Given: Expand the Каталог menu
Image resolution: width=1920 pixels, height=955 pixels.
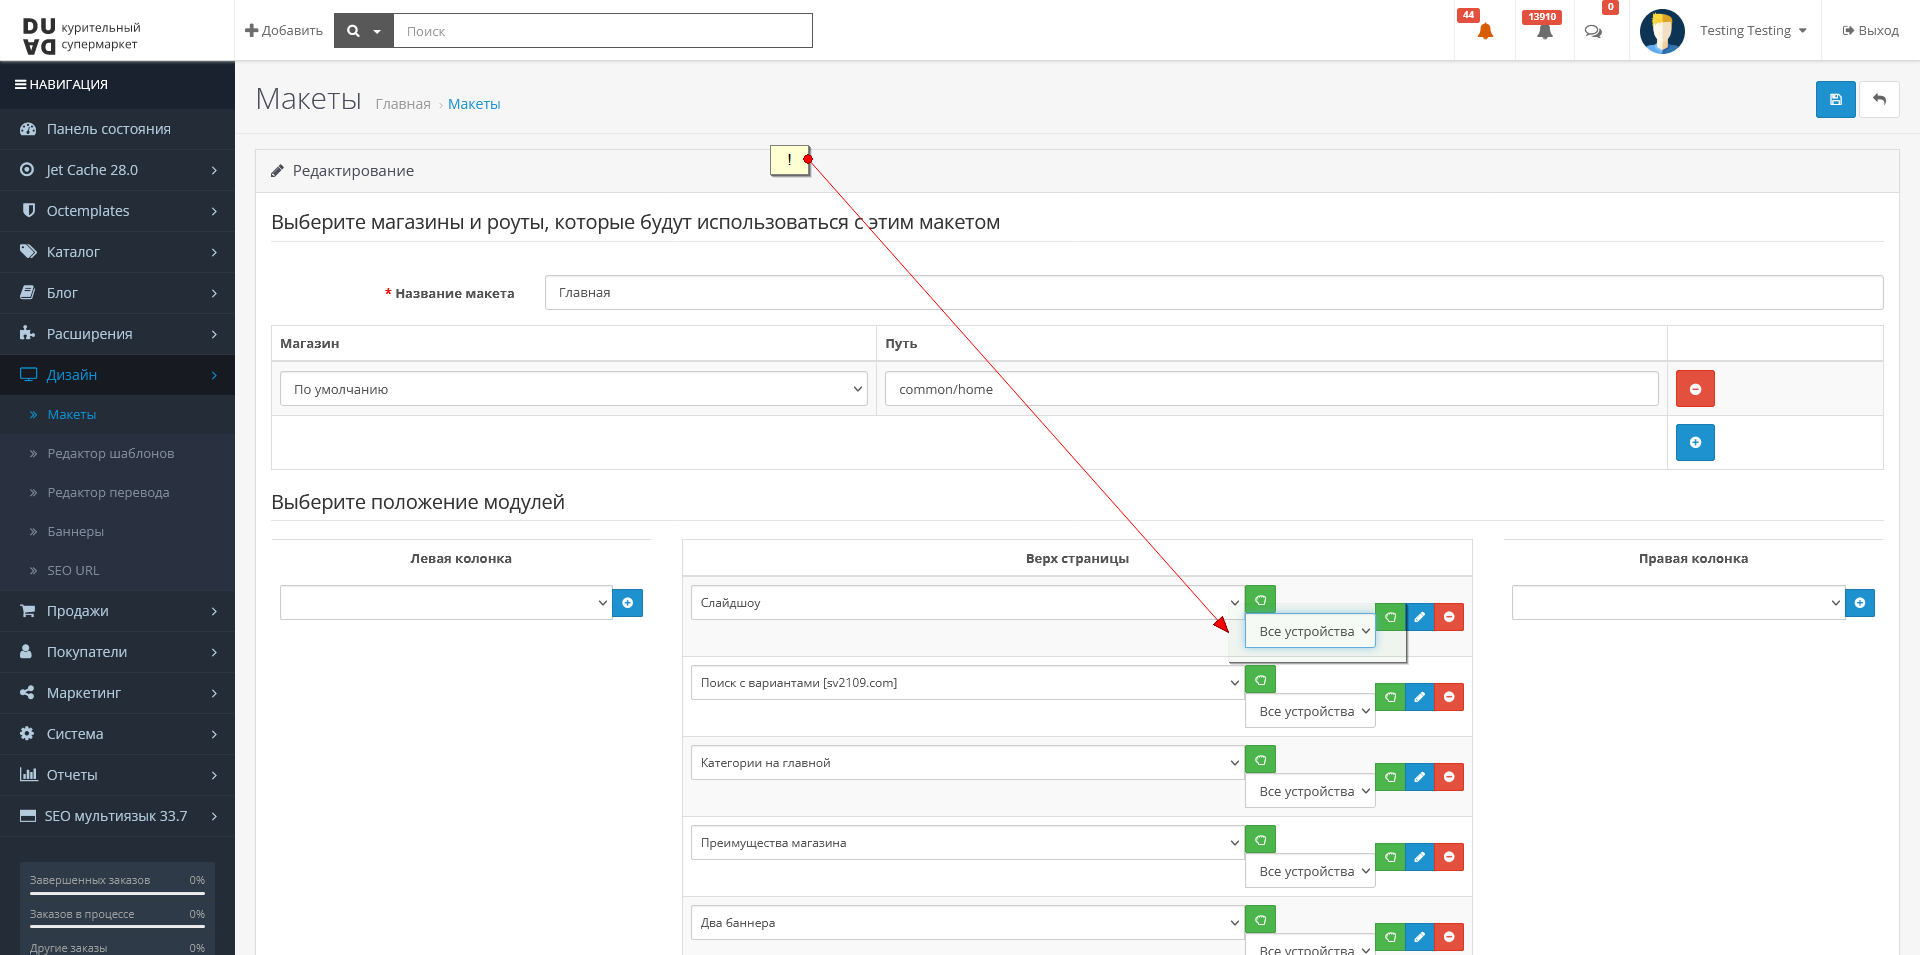Looking at the screenshot, I should click(117, 252).
